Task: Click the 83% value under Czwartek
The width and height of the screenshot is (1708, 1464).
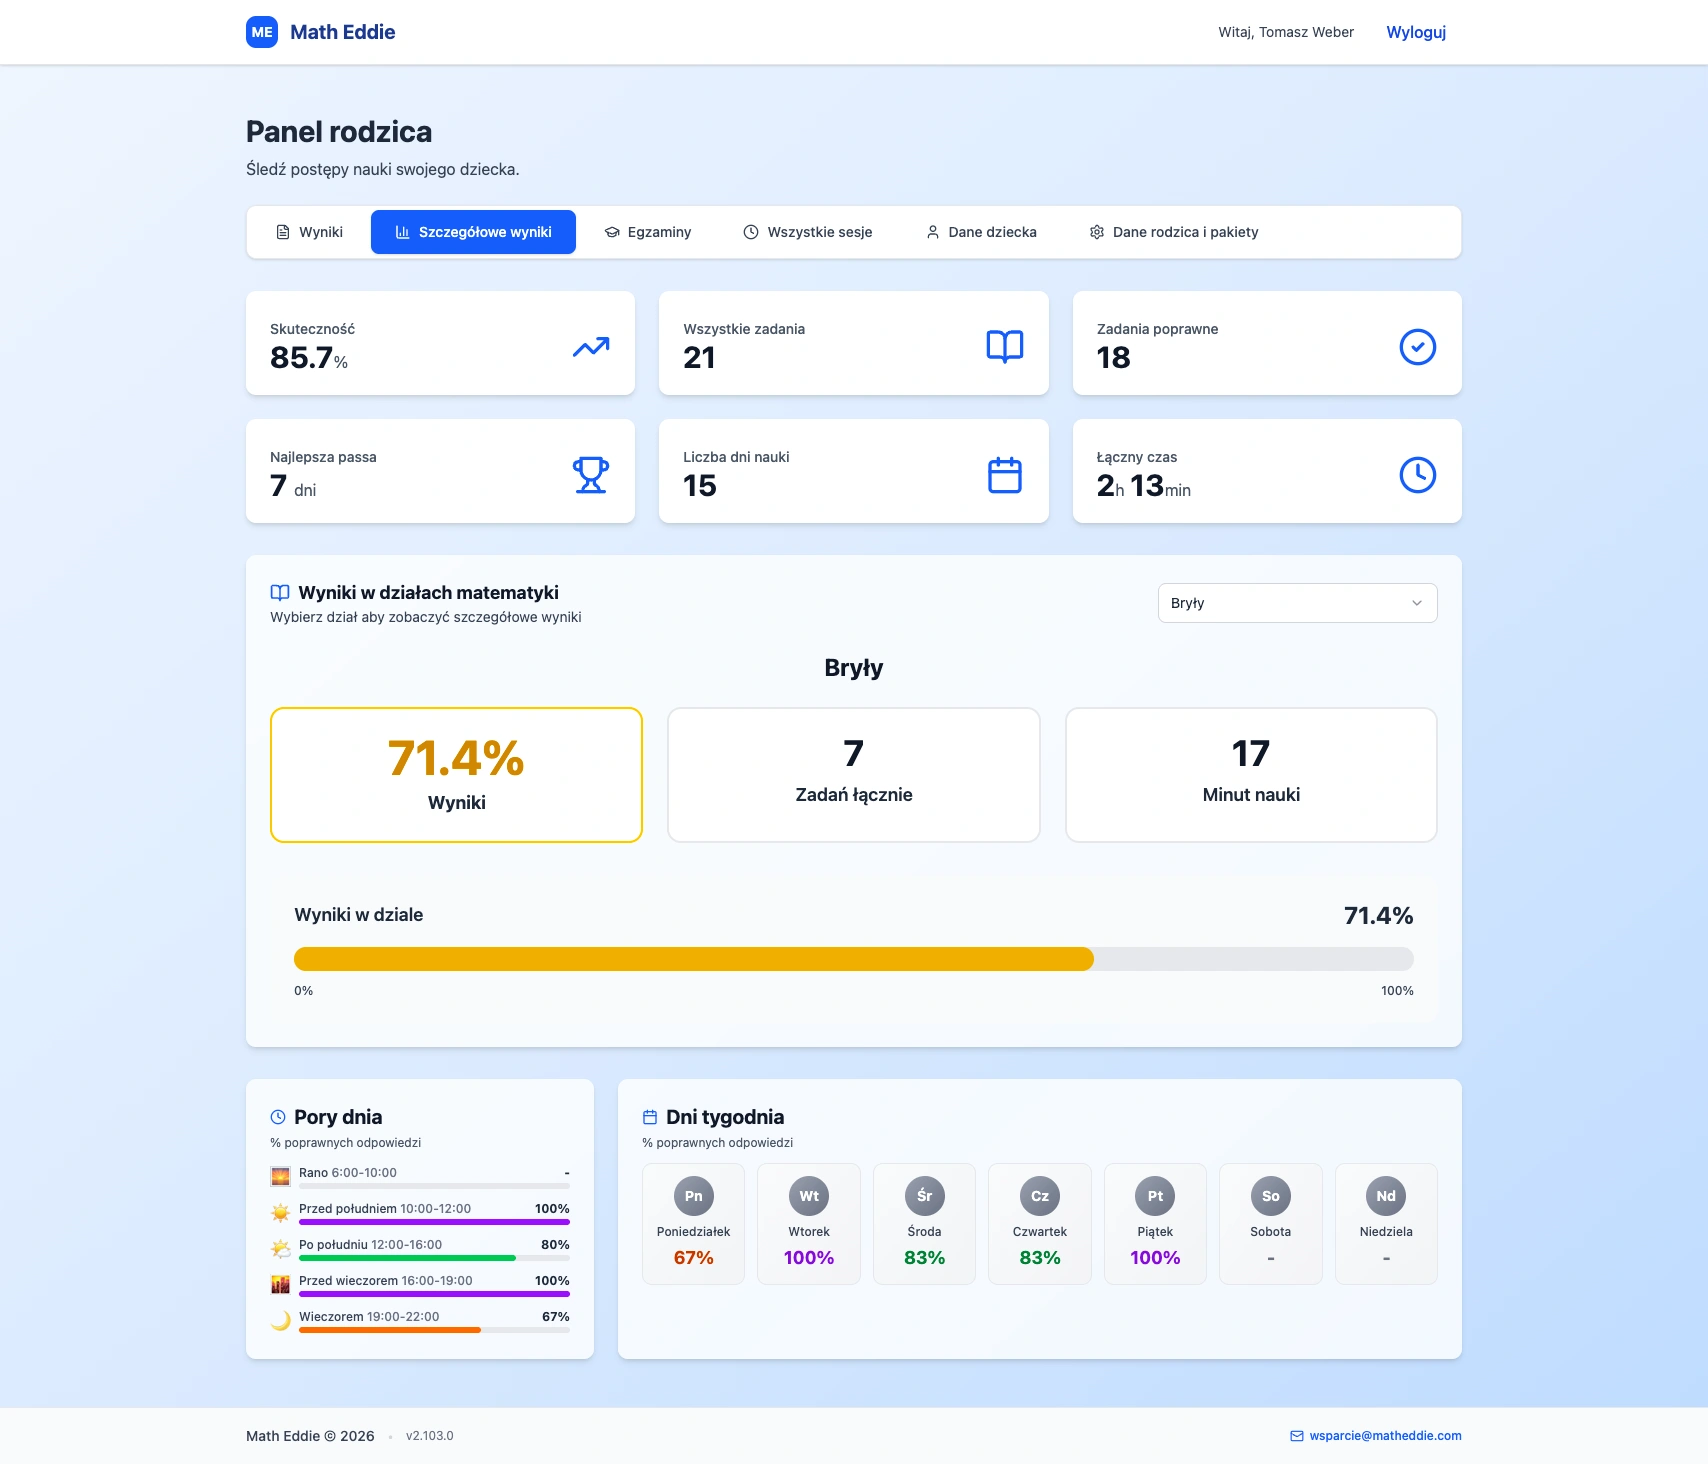Action: click(x=1040, y=1258)
